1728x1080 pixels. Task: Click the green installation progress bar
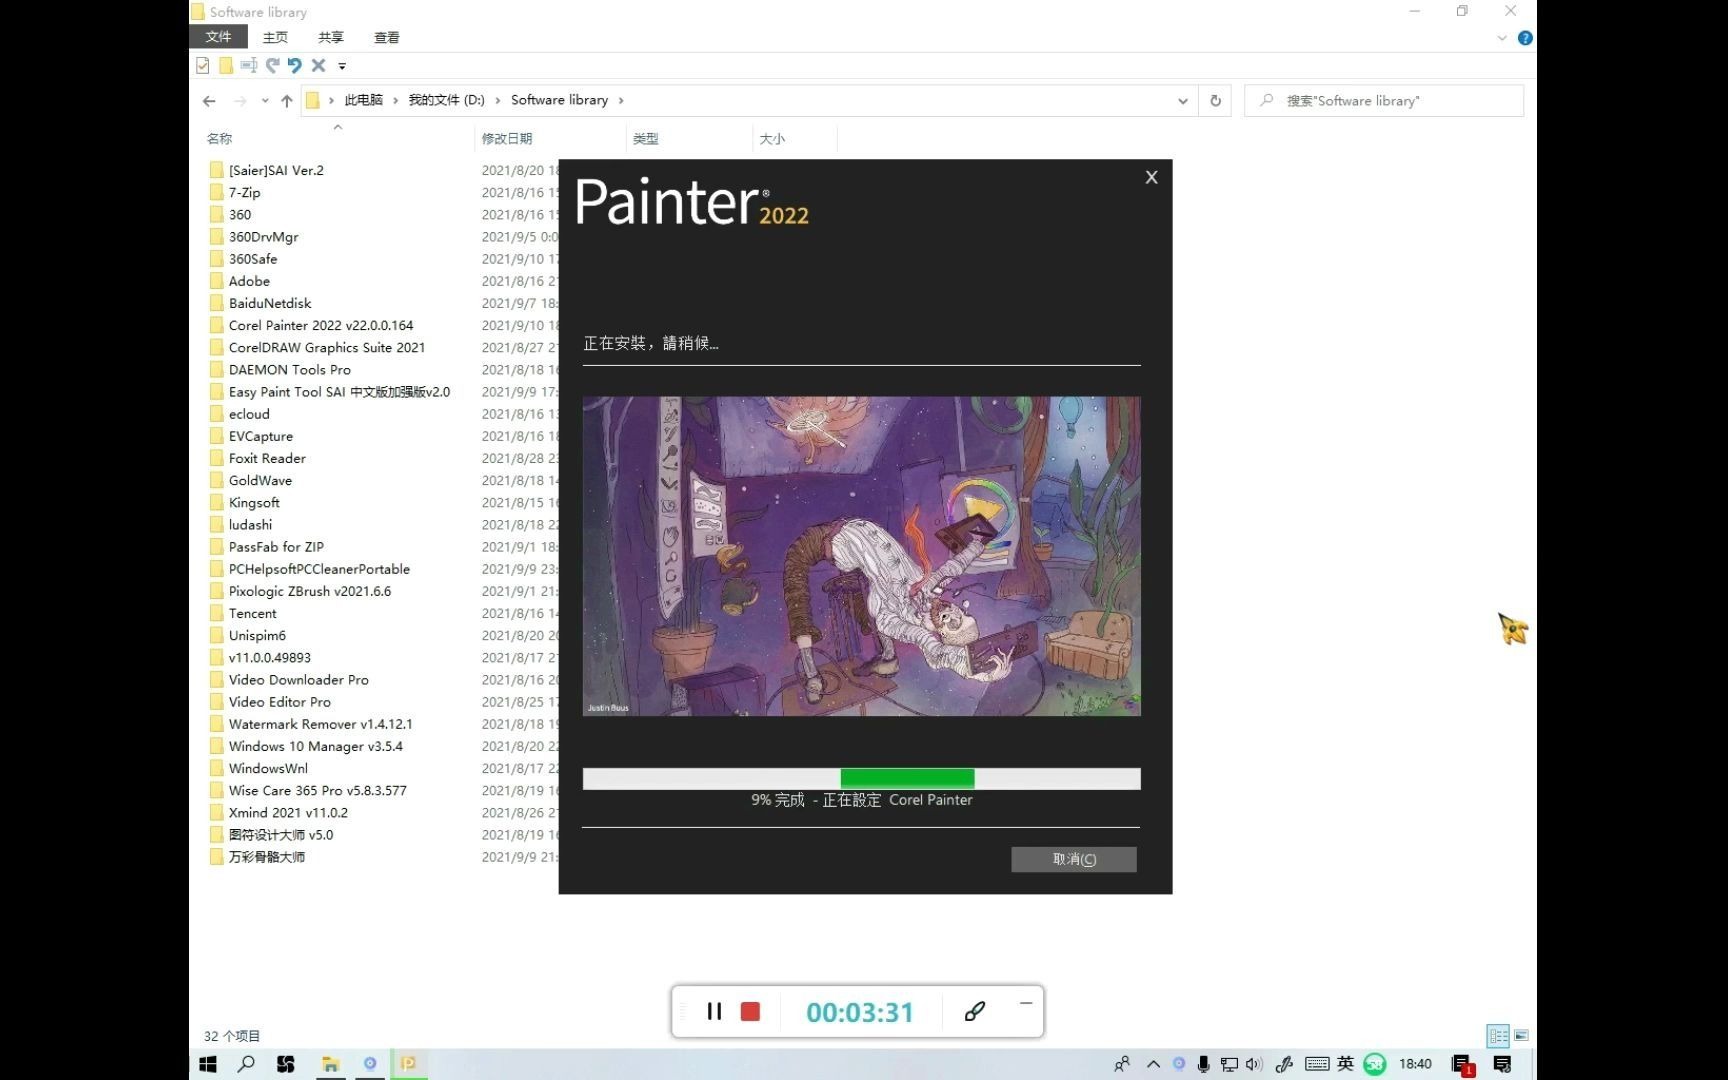click(906, 778)
